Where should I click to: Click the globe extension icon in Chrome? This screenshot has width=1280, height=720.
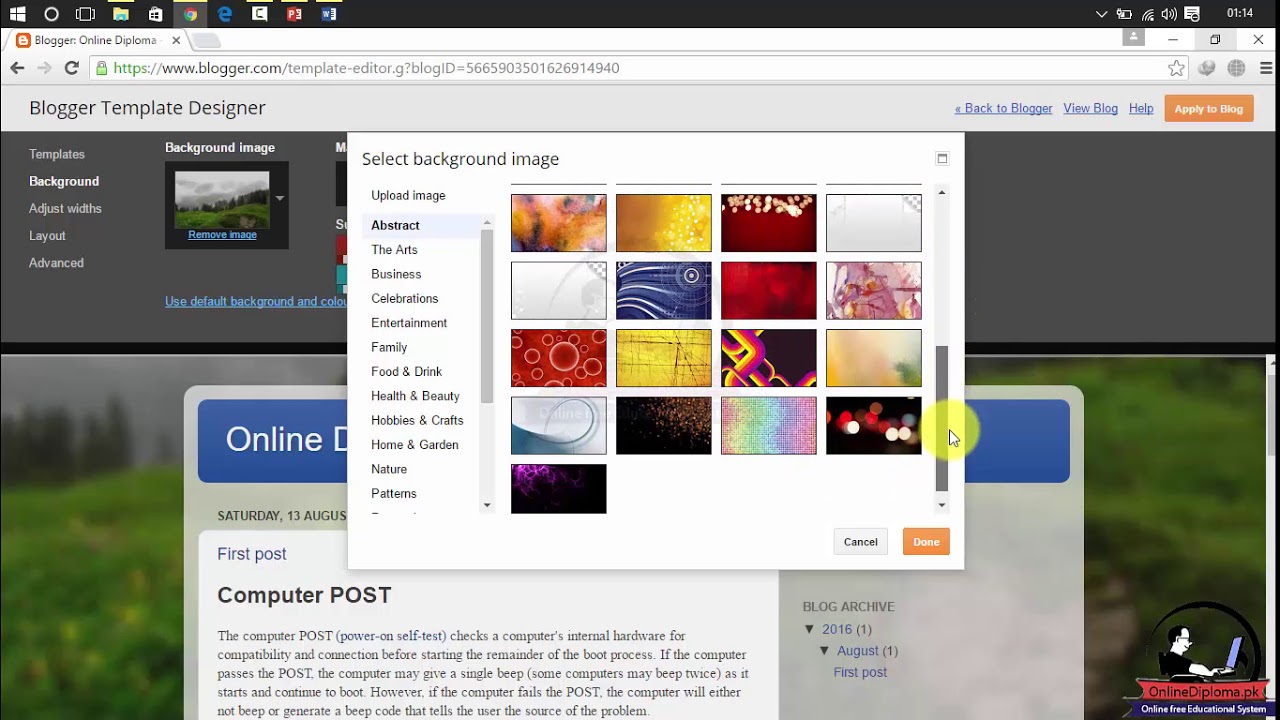point(1236,68)
